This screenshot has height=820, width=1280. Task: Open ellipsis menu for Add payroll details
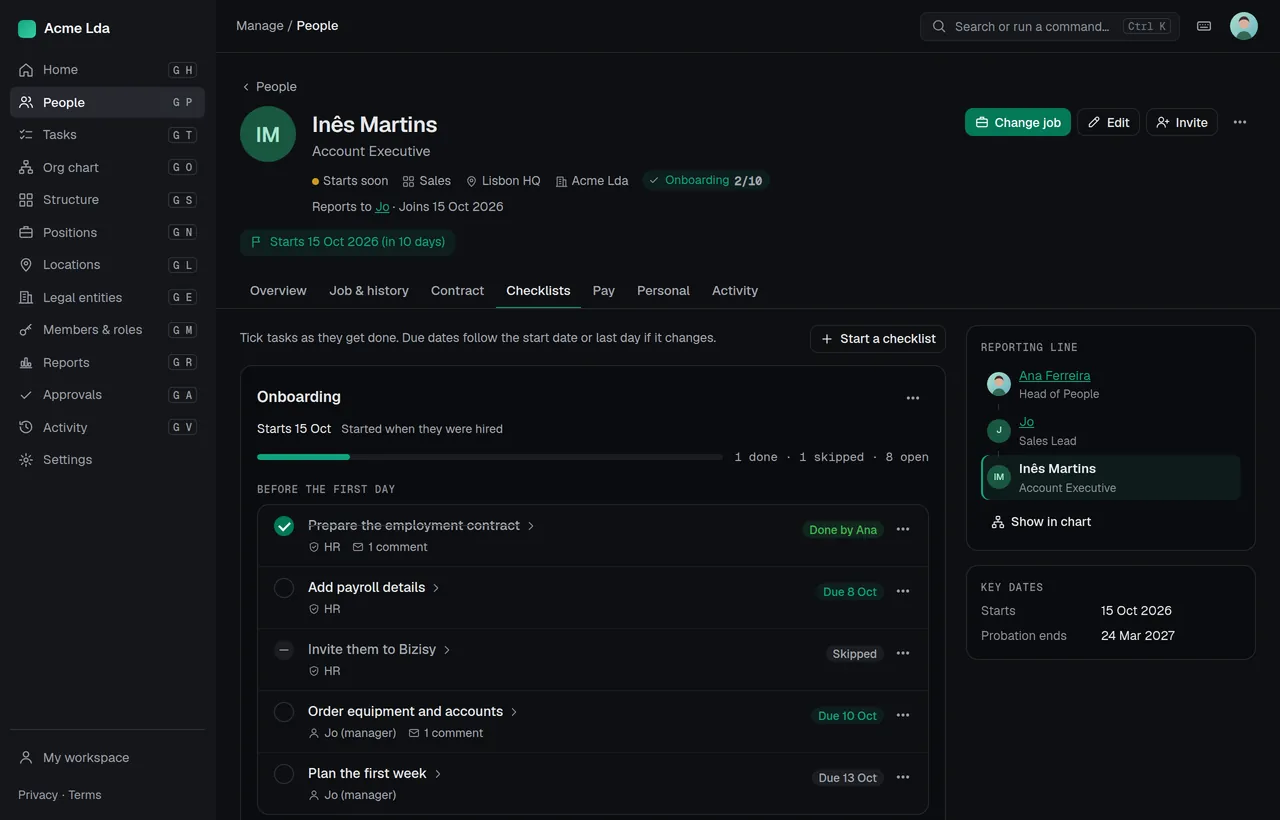903,591
